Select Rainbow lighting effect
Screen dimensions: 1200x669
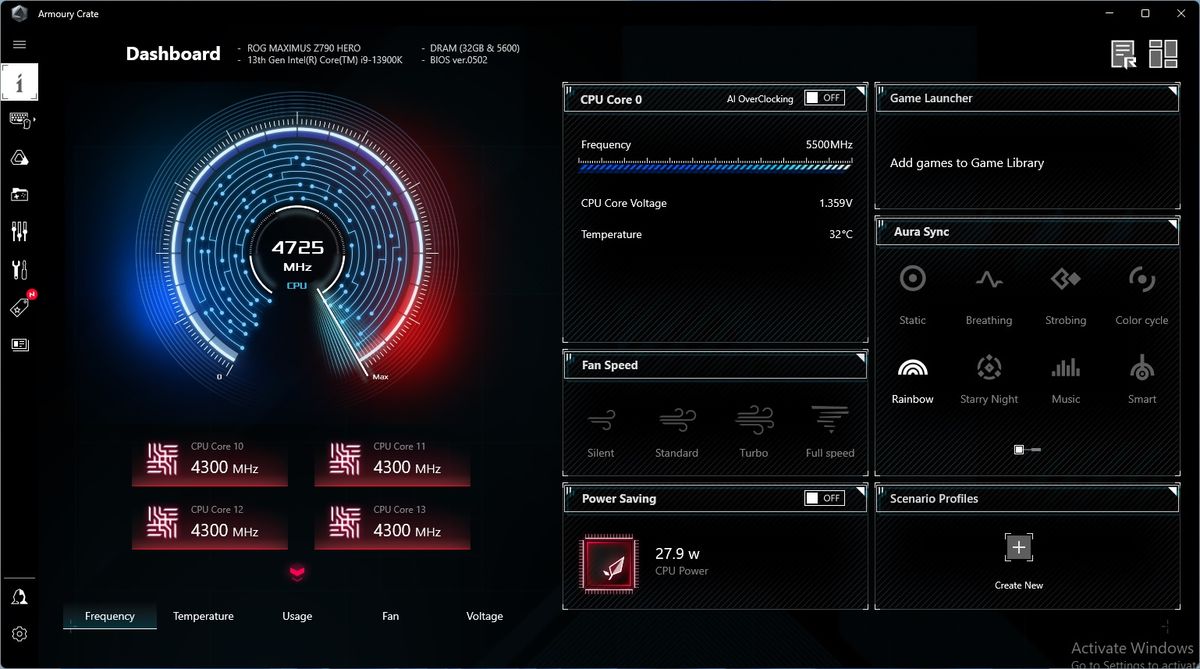(912, 381)
